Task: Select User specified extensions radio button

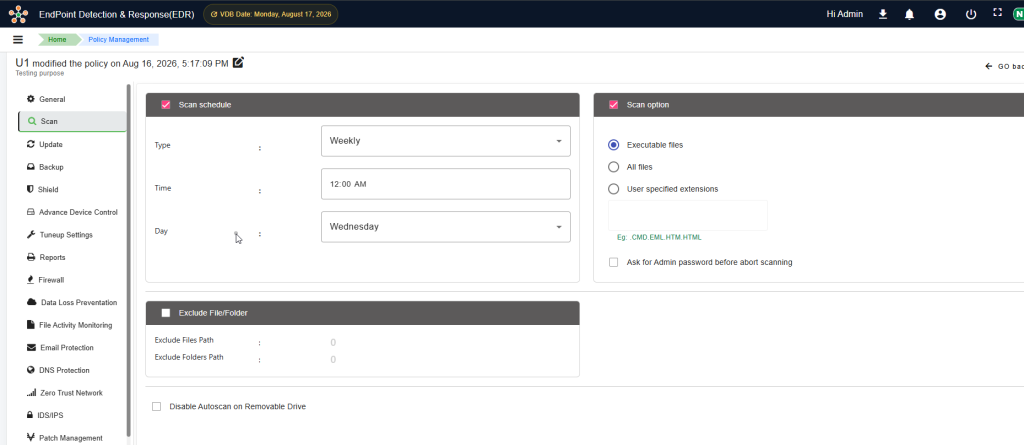Action: 613,189
